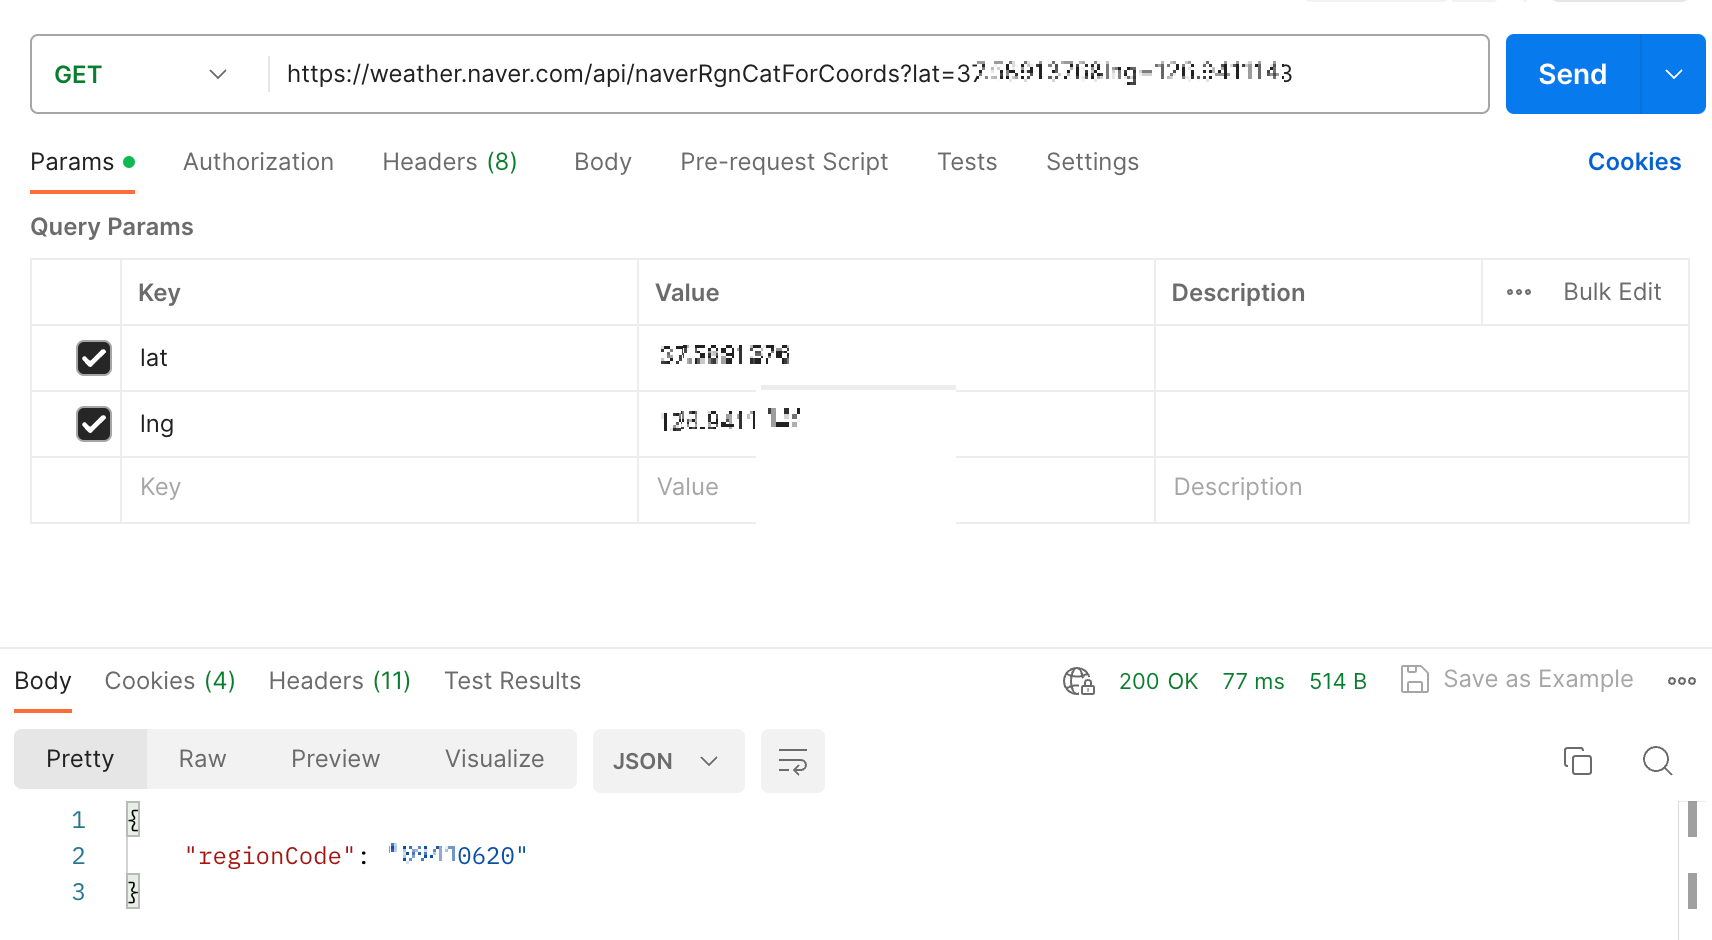This screenshot has height=940, width=1712.
Task: Click the Value column header
Action: (687, 293)
